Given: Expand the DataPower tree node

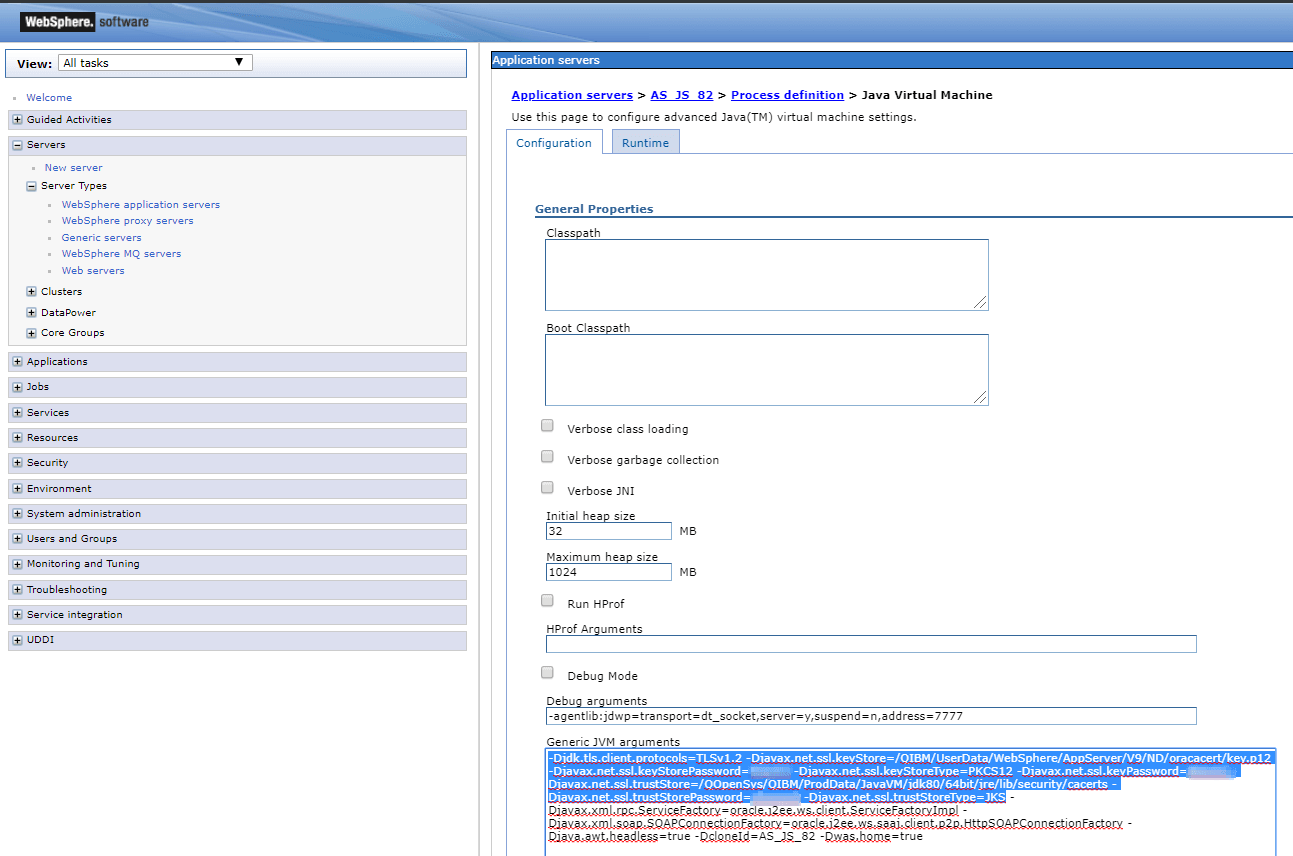Looking at the screenshot, I should pyautogui.click(x=32, y=313).
